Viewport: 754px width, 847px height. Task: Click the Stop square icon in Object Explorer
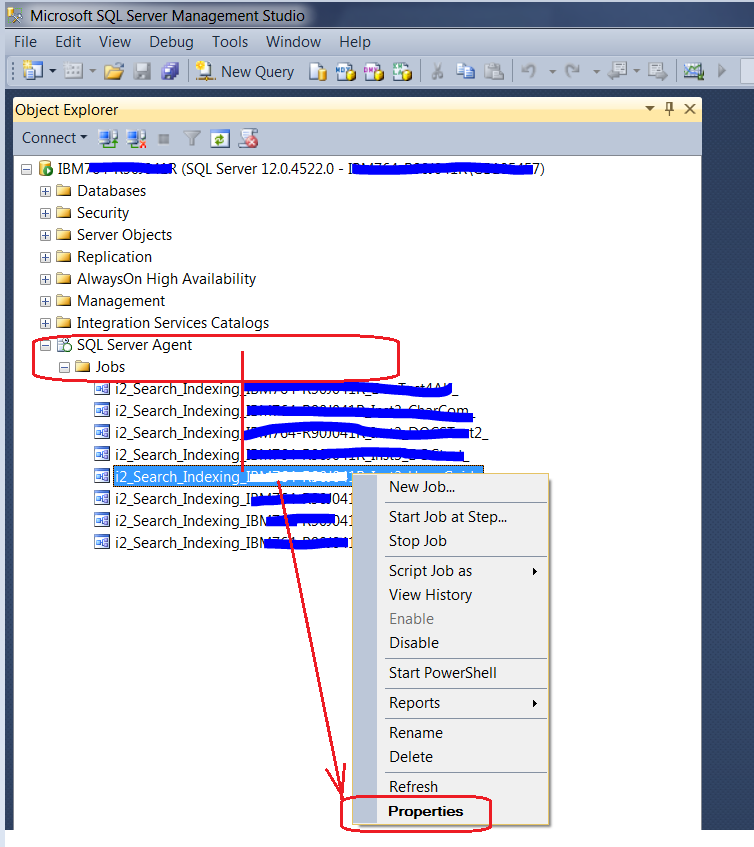click(164, 139)
